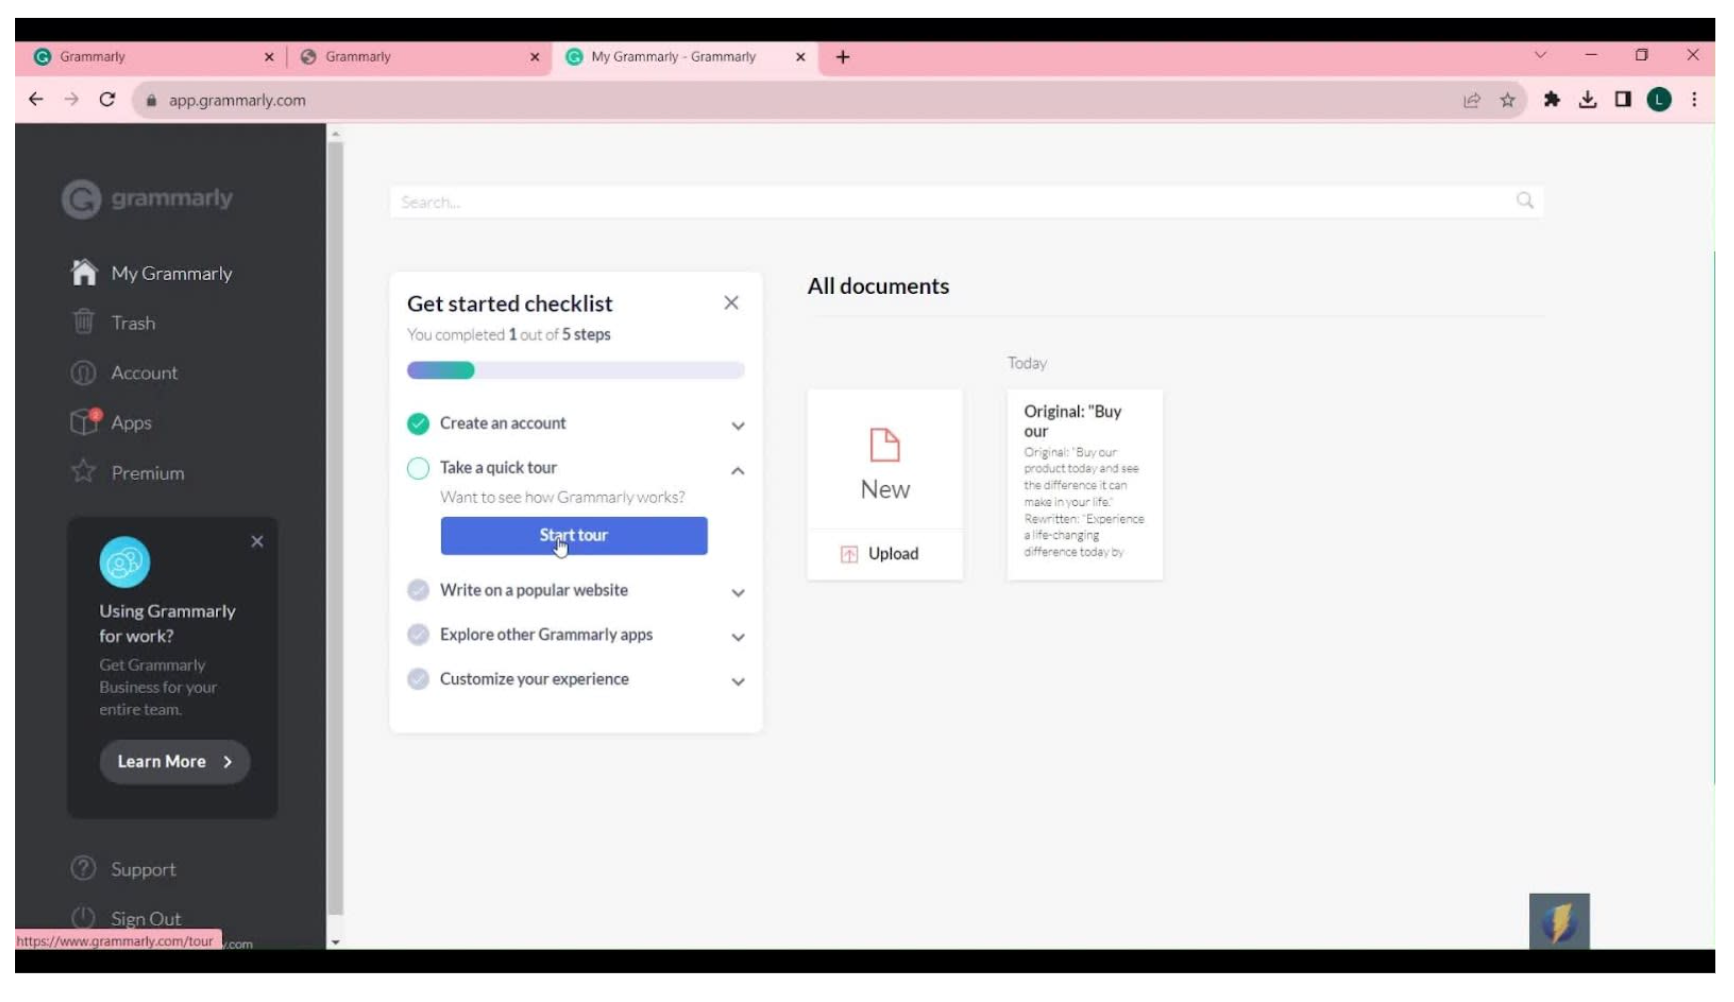Screen dimensions: 1734x1002
Task: Toggle browser side panel icon
Action: 1623,100
